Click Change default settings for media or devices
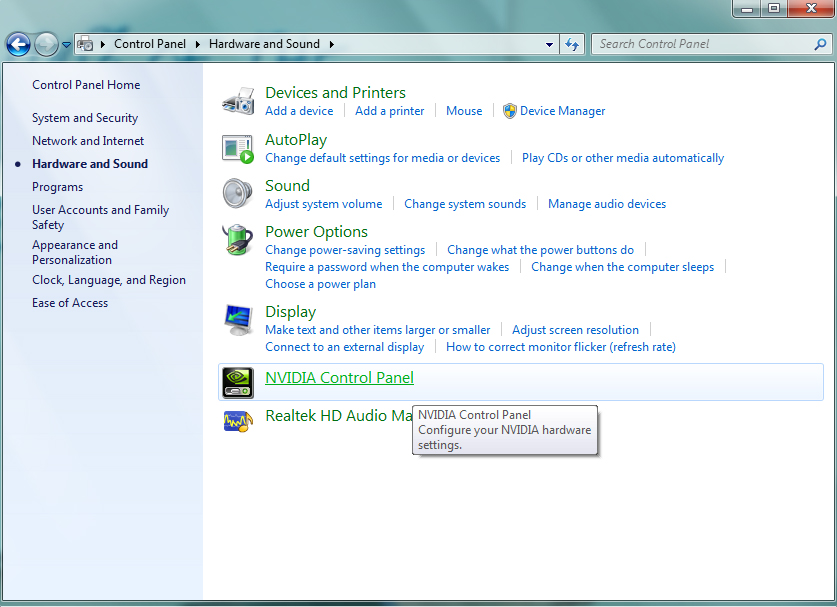The width and height of the screenshot is (837, 607). [382, 158]
